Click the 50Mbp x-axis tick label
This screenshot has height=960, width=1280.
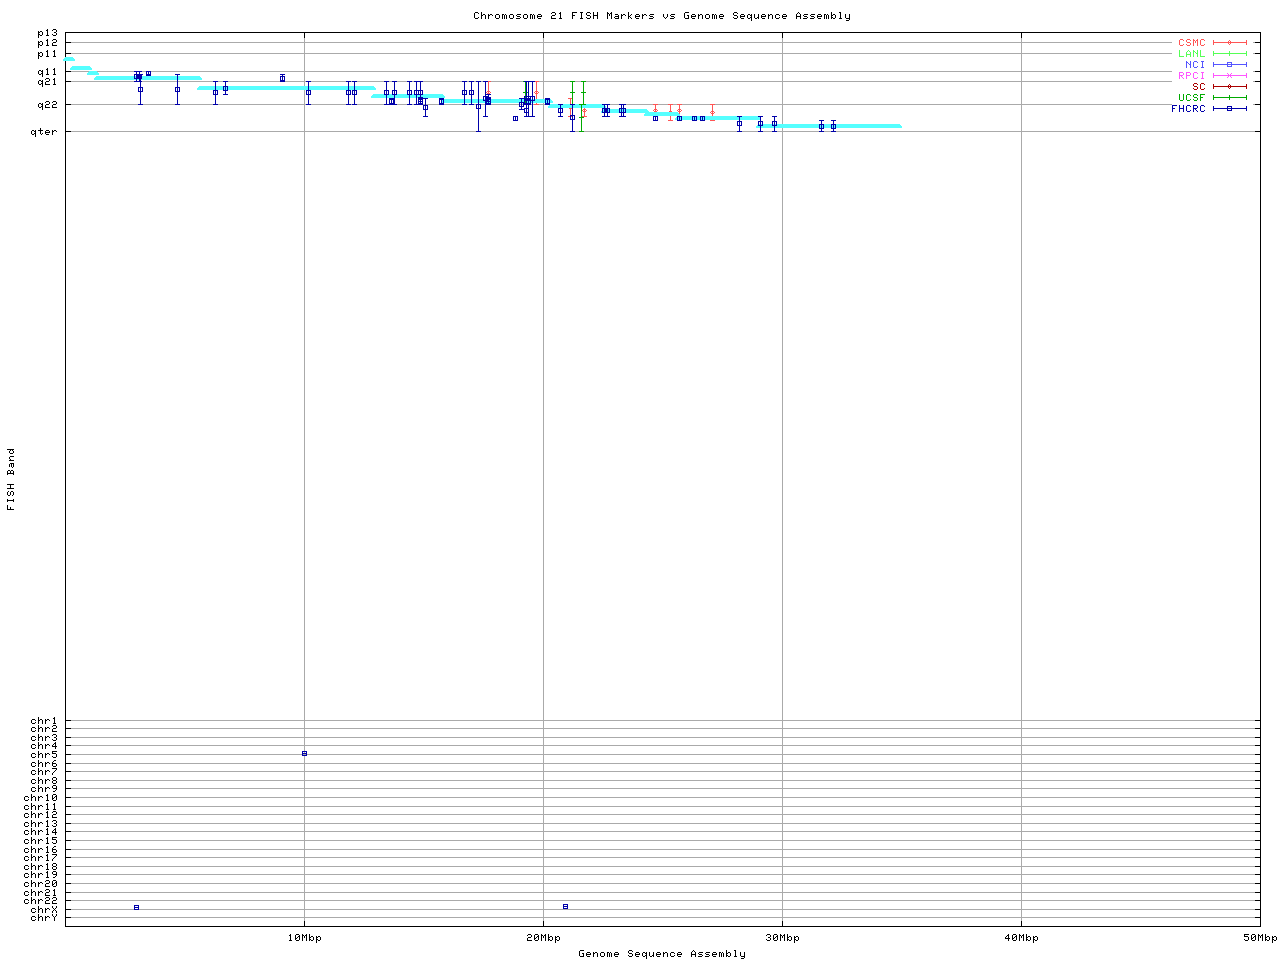pos(1259,938)
